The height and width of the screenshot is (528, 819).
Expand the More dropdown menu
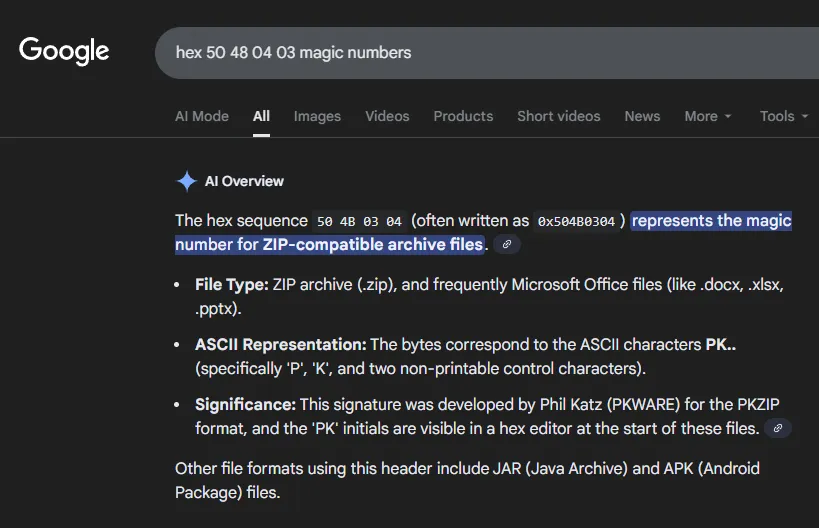click(x=707, y=116)
